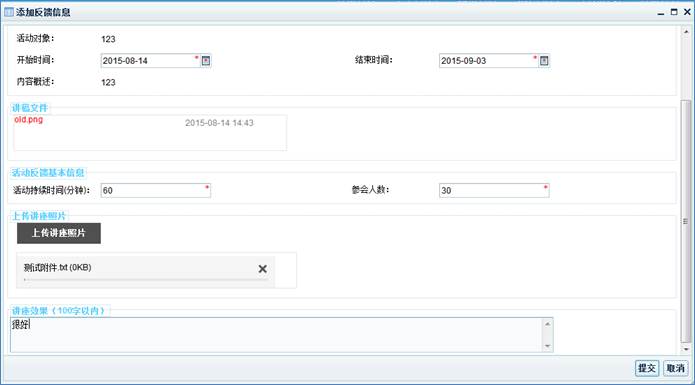Click into the 讲座效果 text area

(x=277, y=335)
